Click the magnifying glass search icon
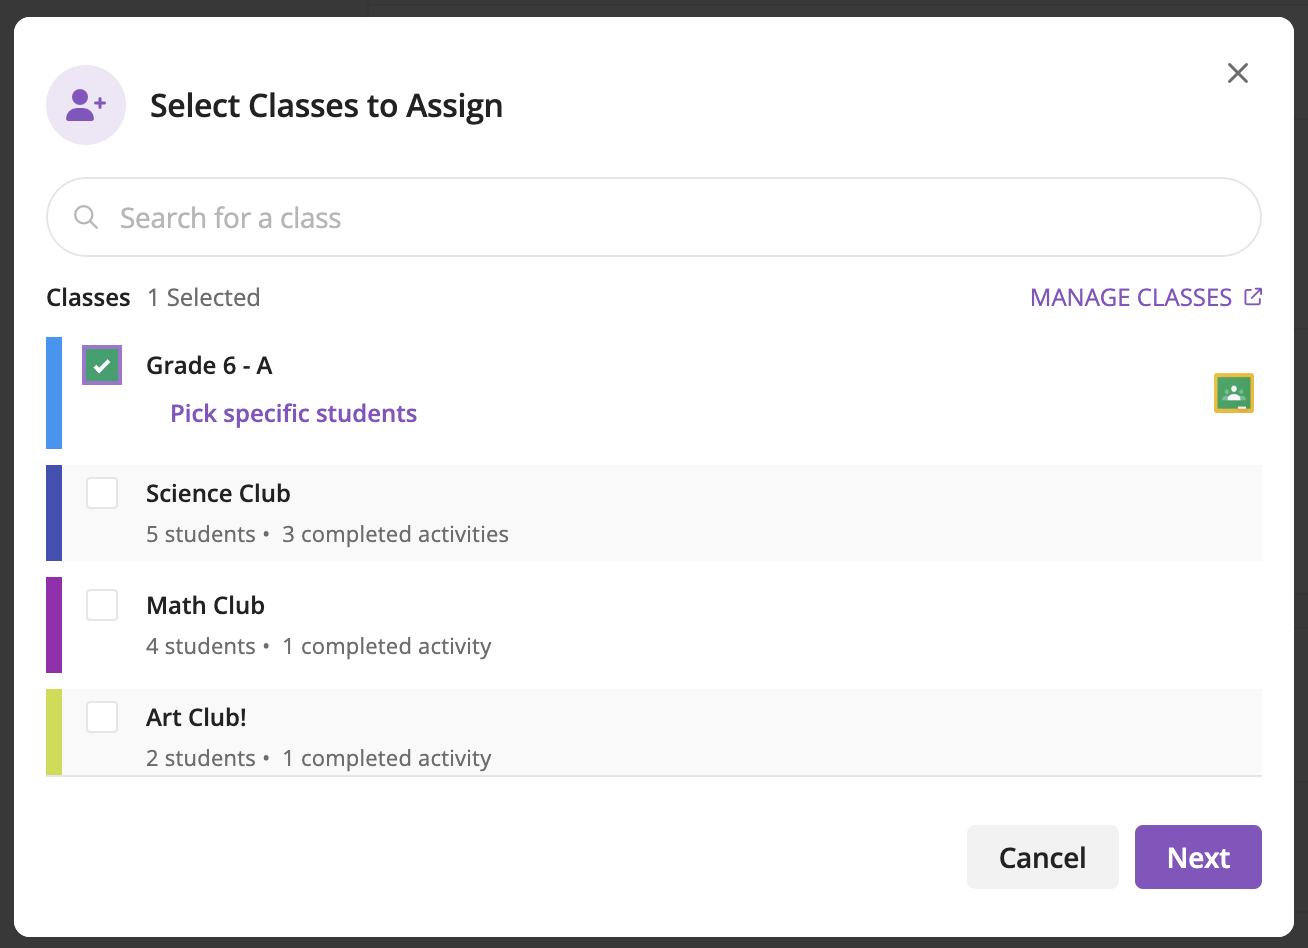The width and height of the screenshot is (1308, 948). [86, 217]
